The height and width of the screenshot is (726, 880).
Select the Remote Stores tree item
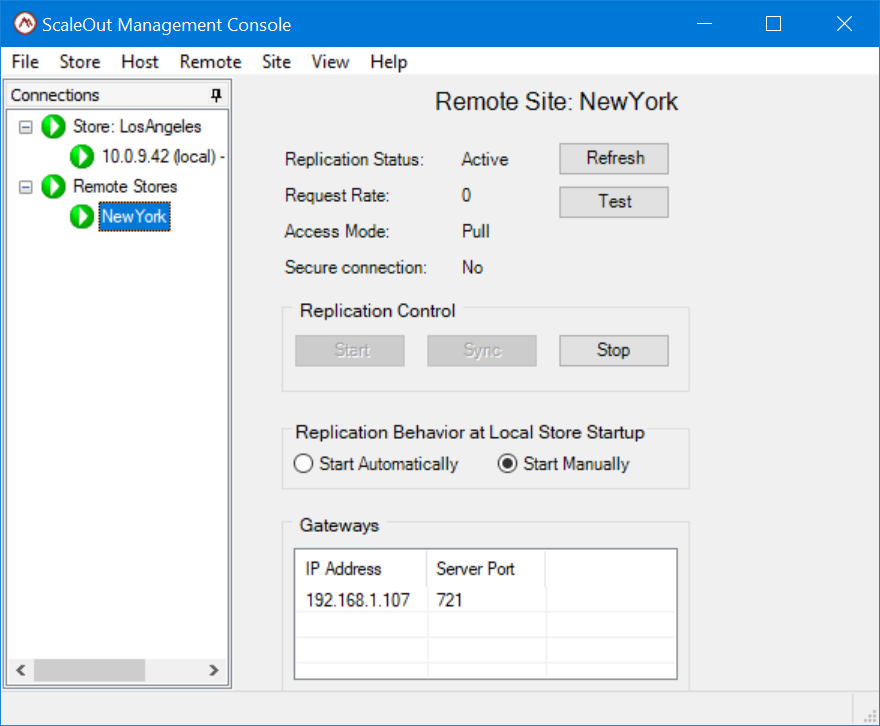click(x=125, y=187)
